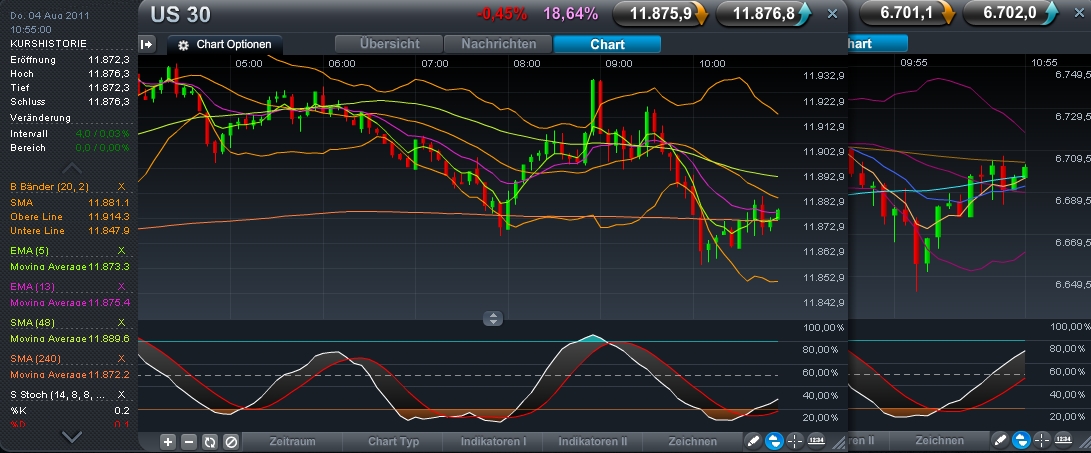1091x453 pixels.
Task: Click the SMA (48) indicator label
Action: point(32,323)
